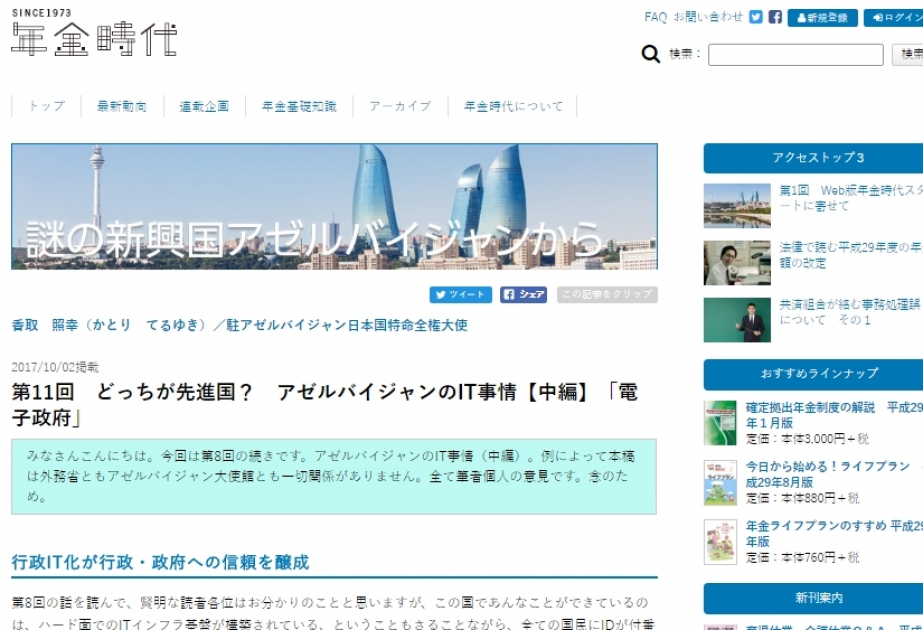923x630 pixels.
Task: Open the 連載企画 menu item
Action: click(x=204, y=106)
